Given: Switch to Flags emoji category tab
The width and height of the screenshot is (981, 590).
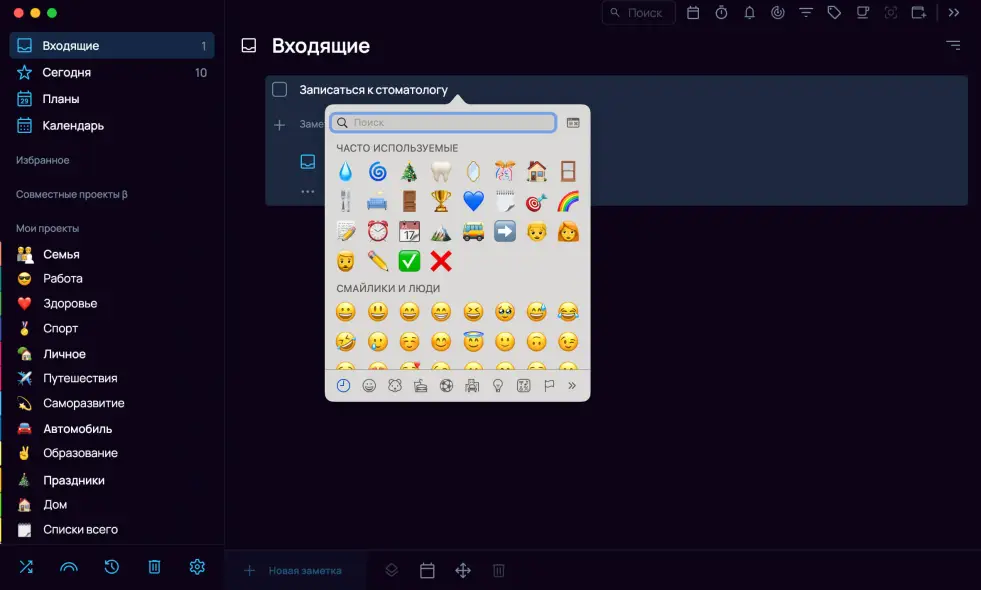Looking at the screenshot, I should [x=549, y=386].
